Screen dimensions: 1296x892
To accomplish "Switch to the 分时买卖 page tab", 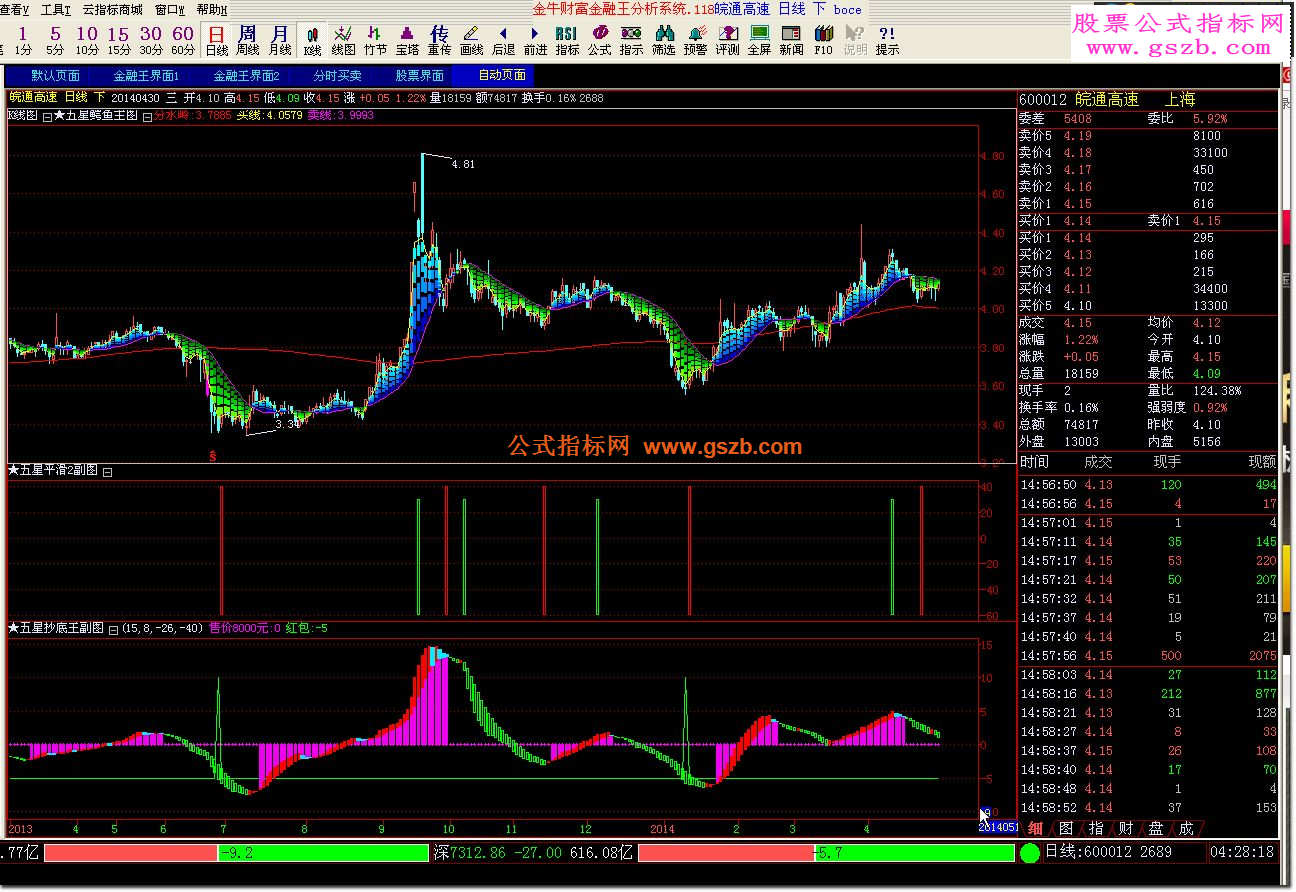I will (337, 75).
